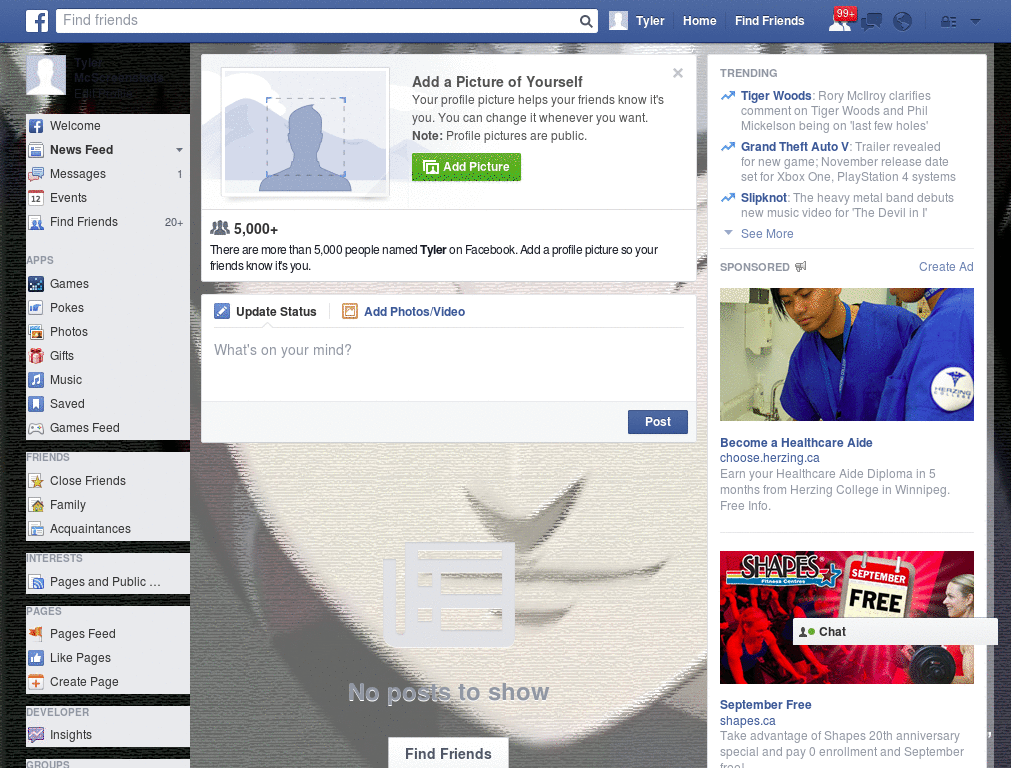Click the Music app icon
1024x768 pixels.
36,380
